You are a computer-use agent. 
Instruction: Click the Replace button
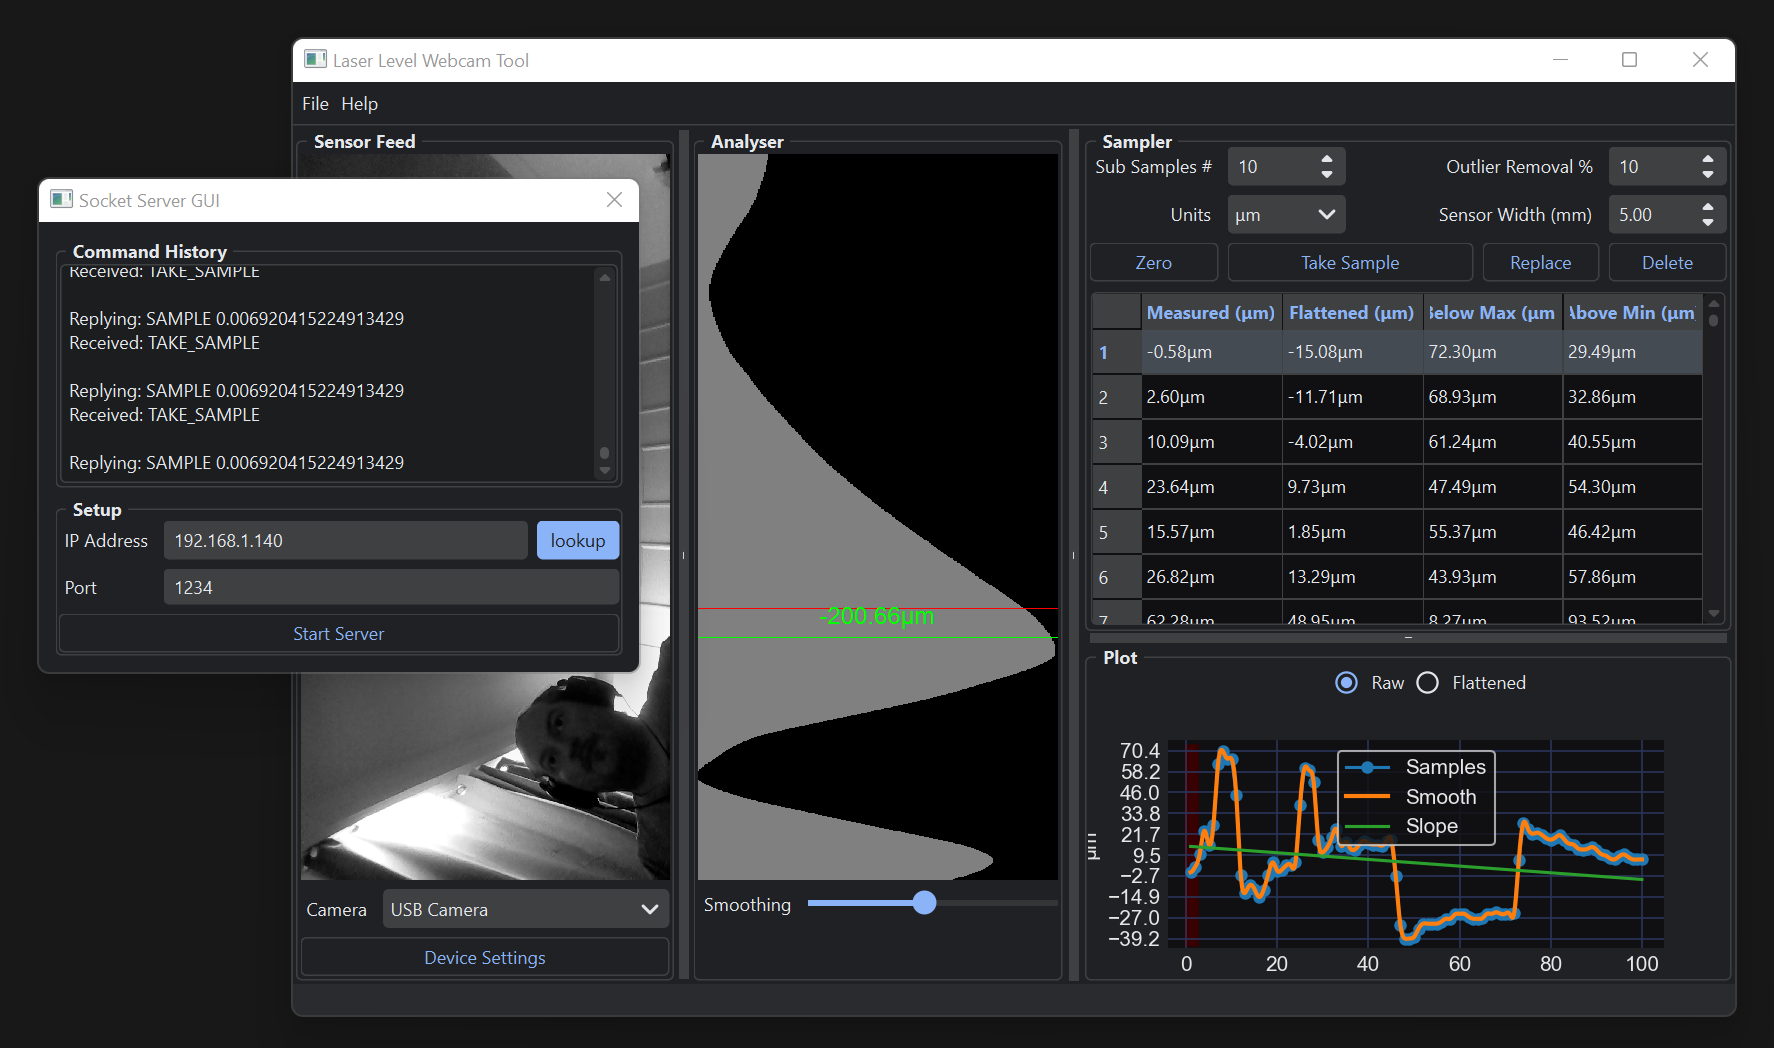[1540, 263]
